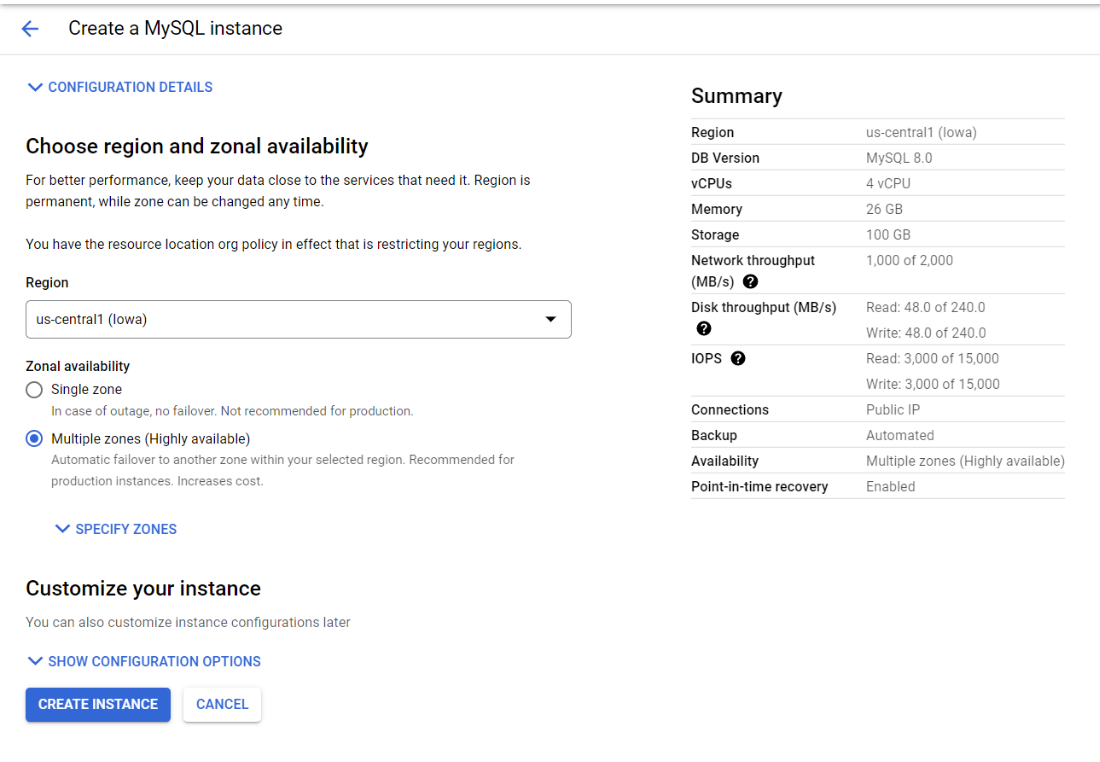Expand SHOW CONFIGURATION OPTIONS
Viewport: 1100px width, 762px height.
(x=154, y=661)
